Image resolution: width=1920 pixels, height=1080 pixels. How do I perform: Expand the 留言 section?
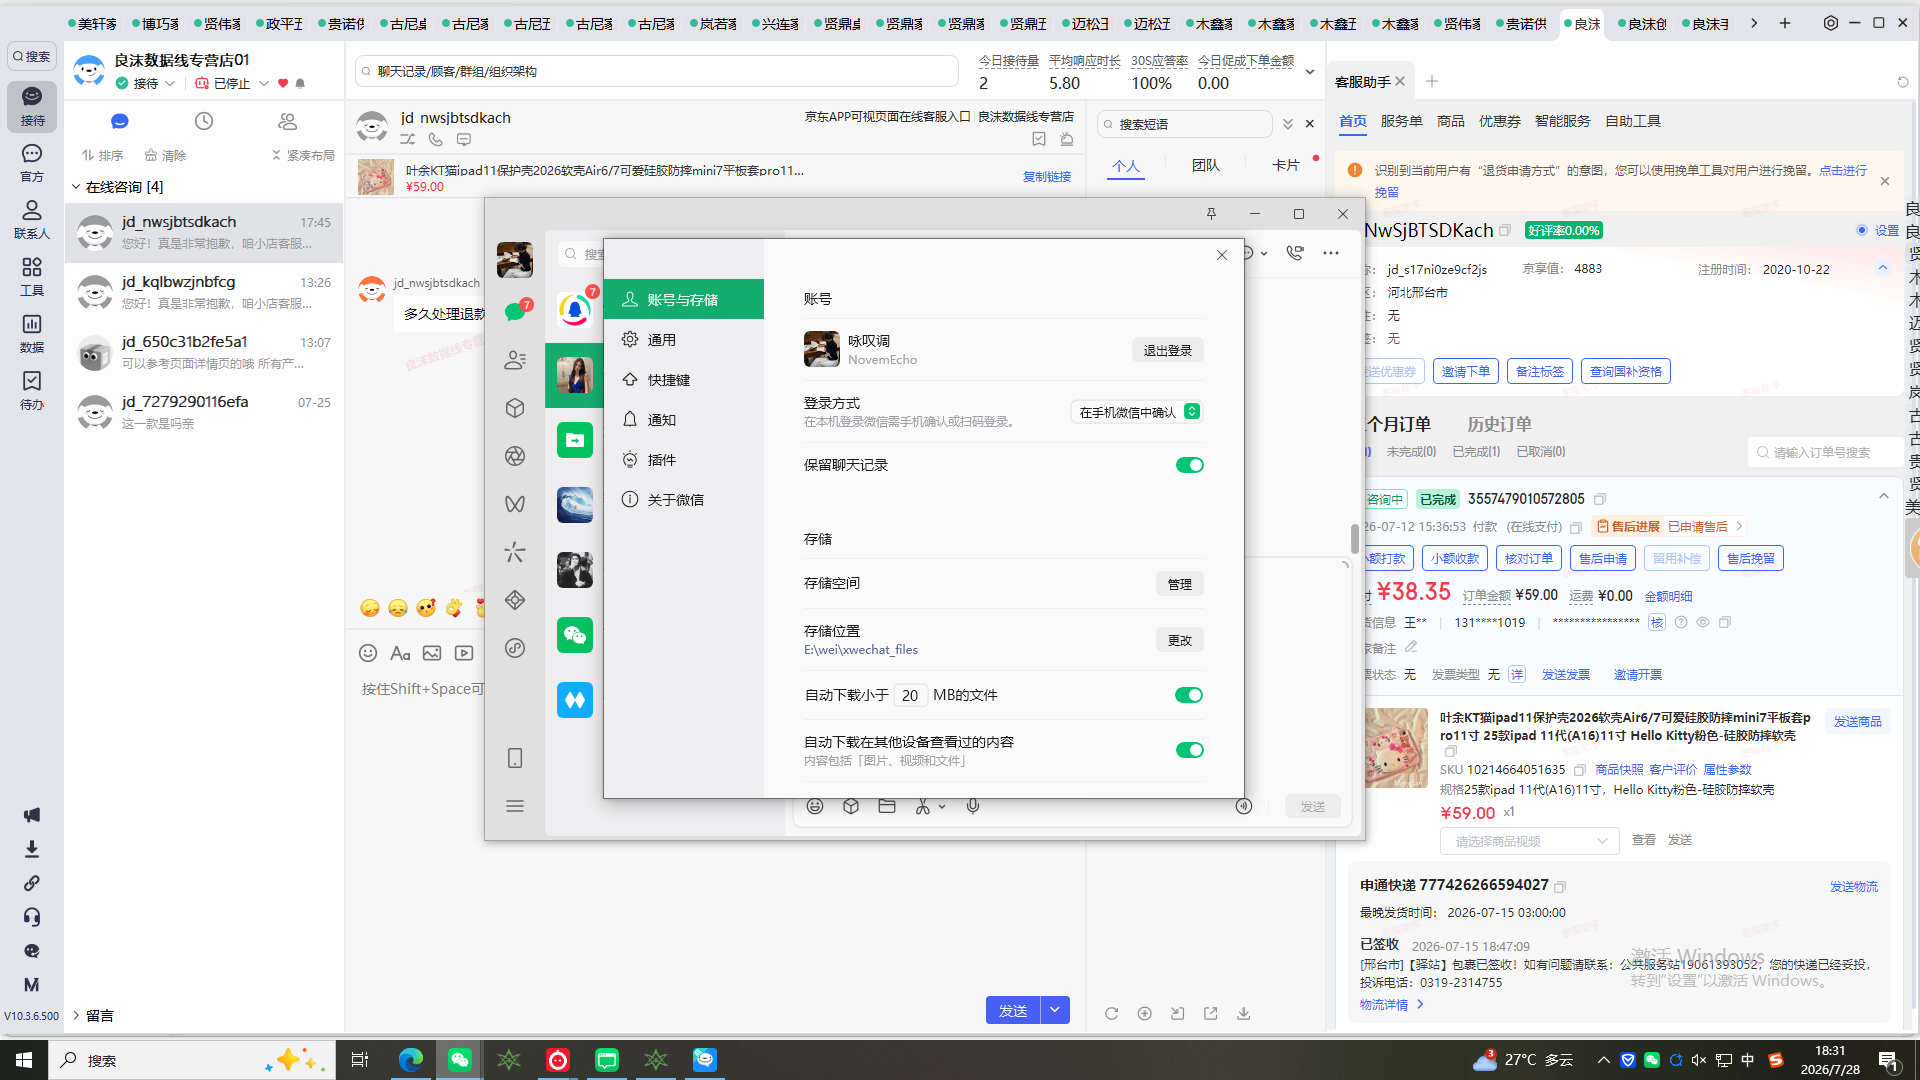point(76,1015)
